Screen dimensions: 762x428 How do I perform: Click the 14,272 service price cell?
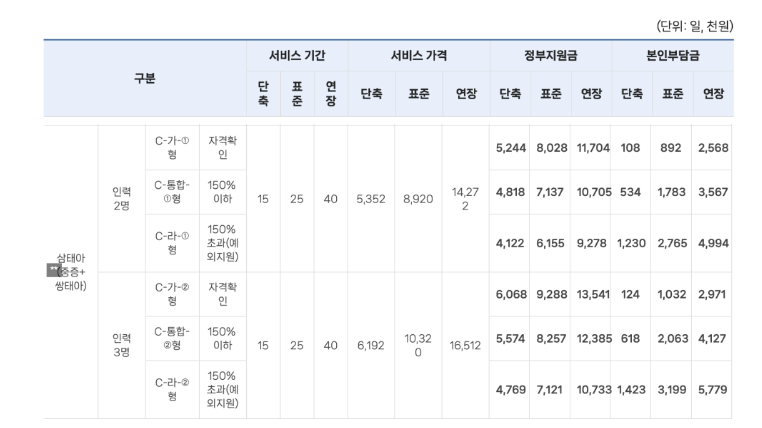[466, 198]
